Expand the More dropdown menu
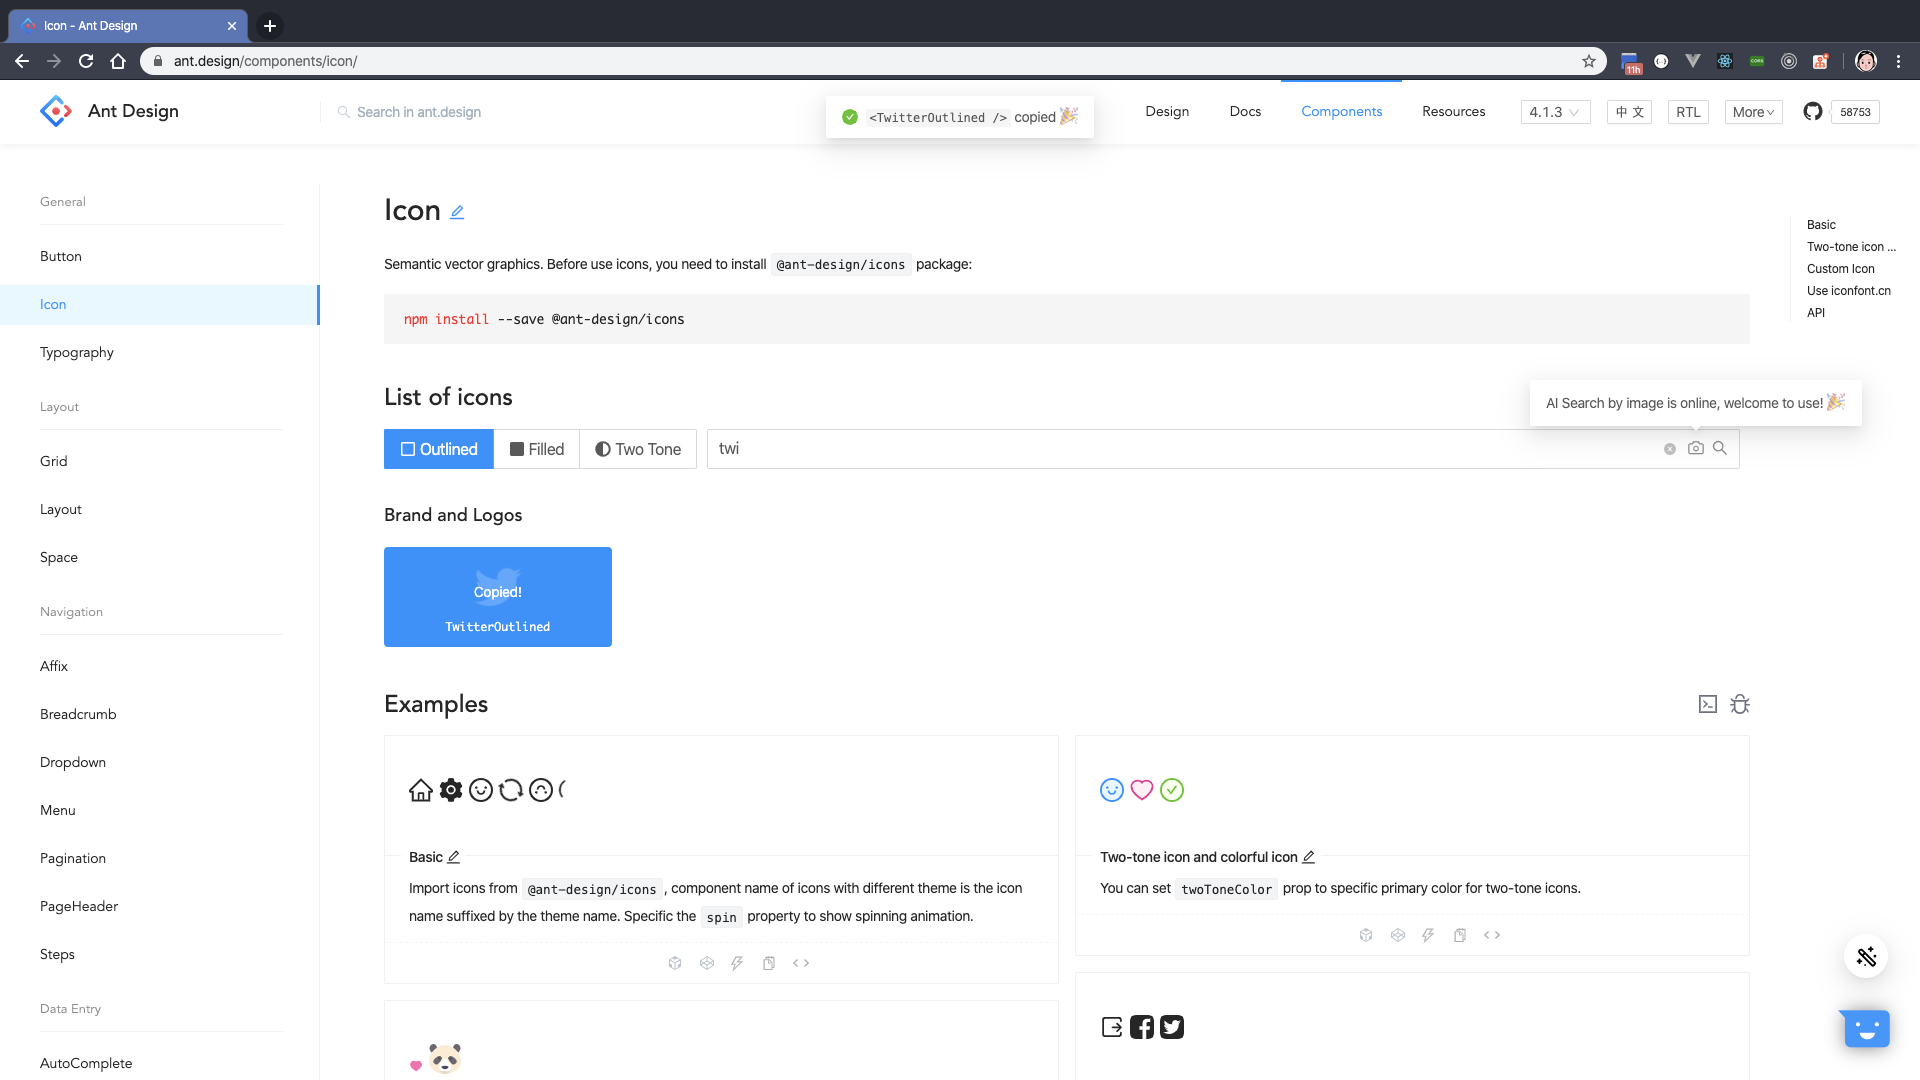The height and width of the screenshot is (1080, 1920). [1753, 112]
